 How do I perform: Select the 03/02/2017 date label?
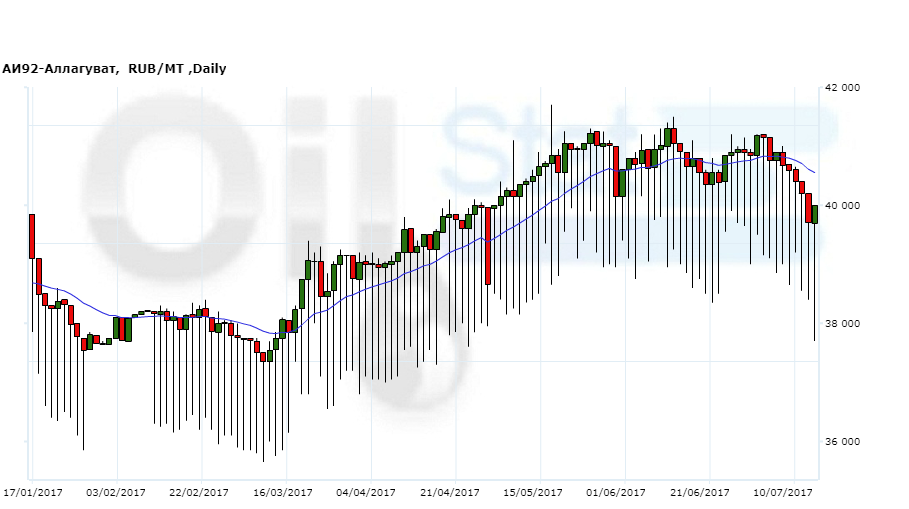coord(117,493)
